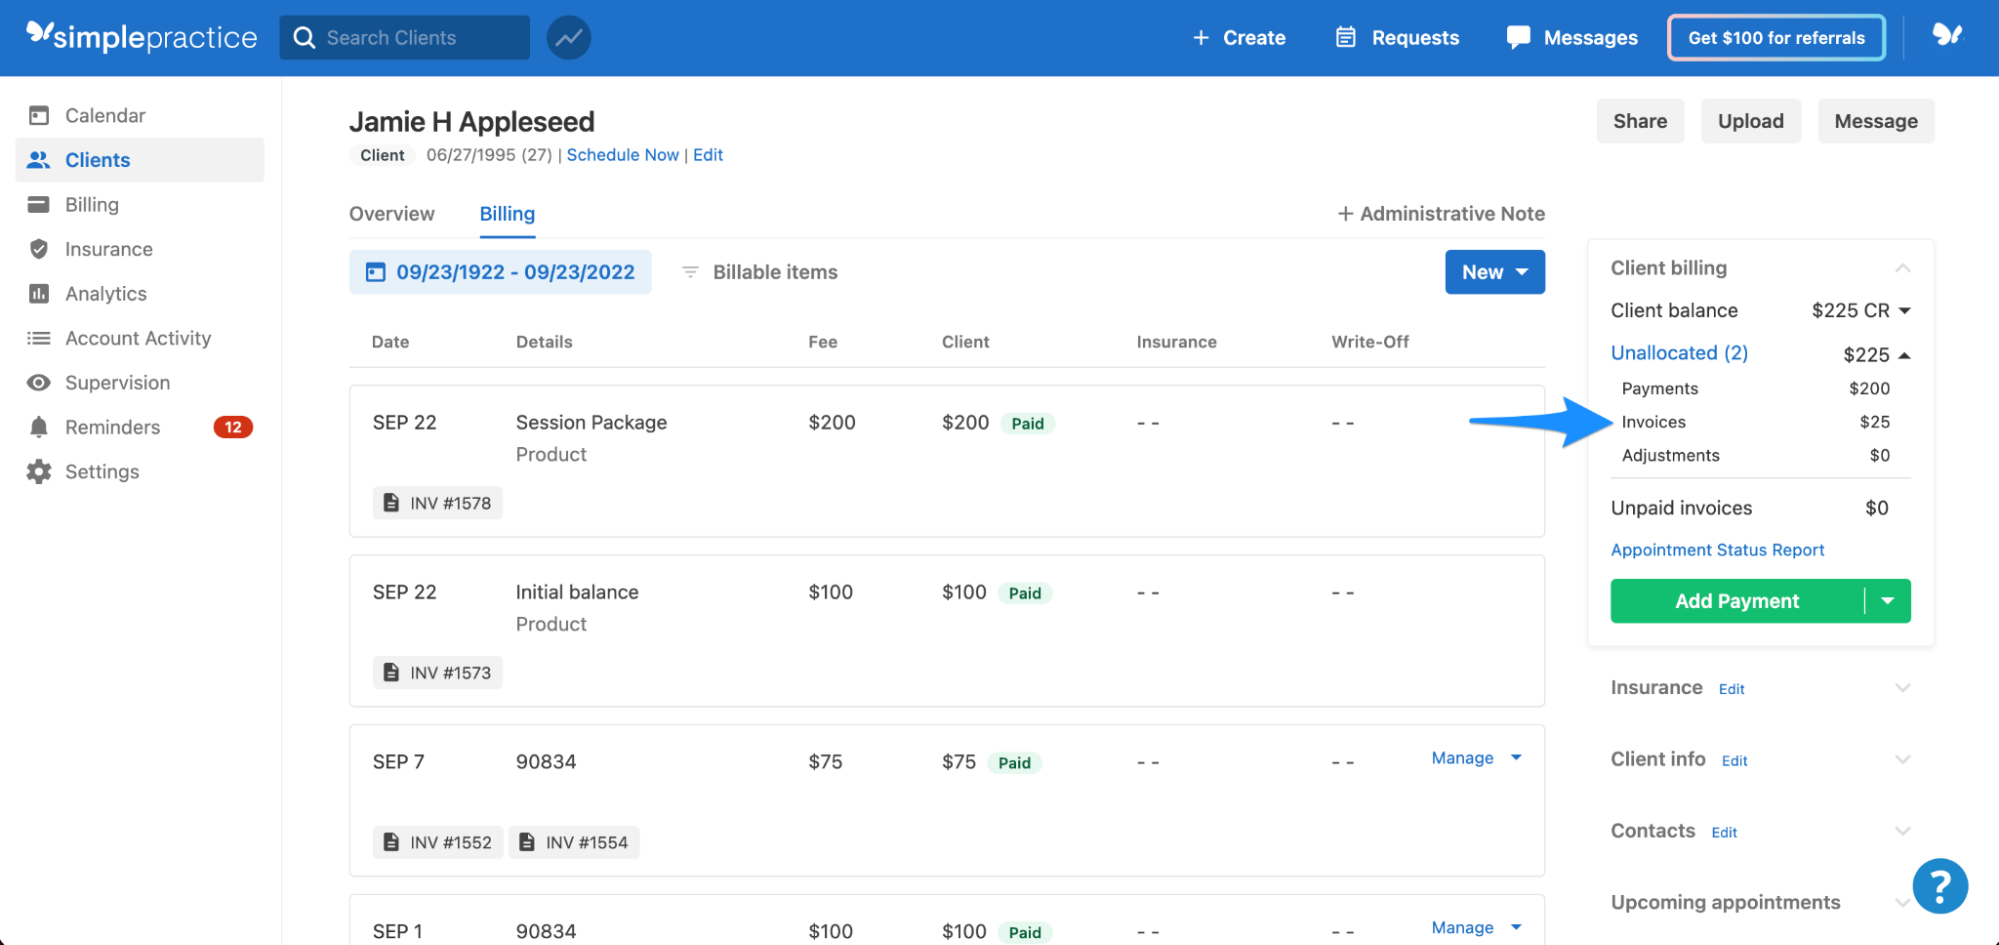Open the analytics trend icon in header
The width and height of the screenshot is (1999, 945).
pos(568,38)
